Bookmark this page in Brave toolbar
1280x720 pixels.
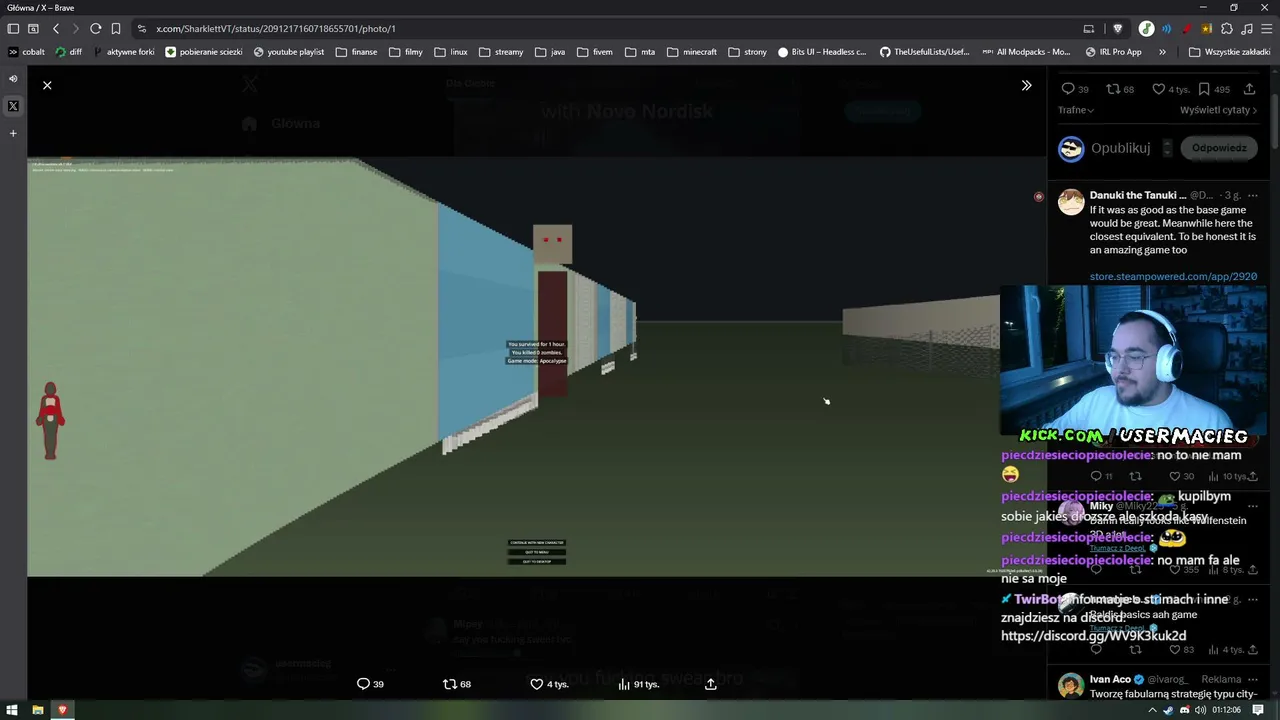(116, 29)
